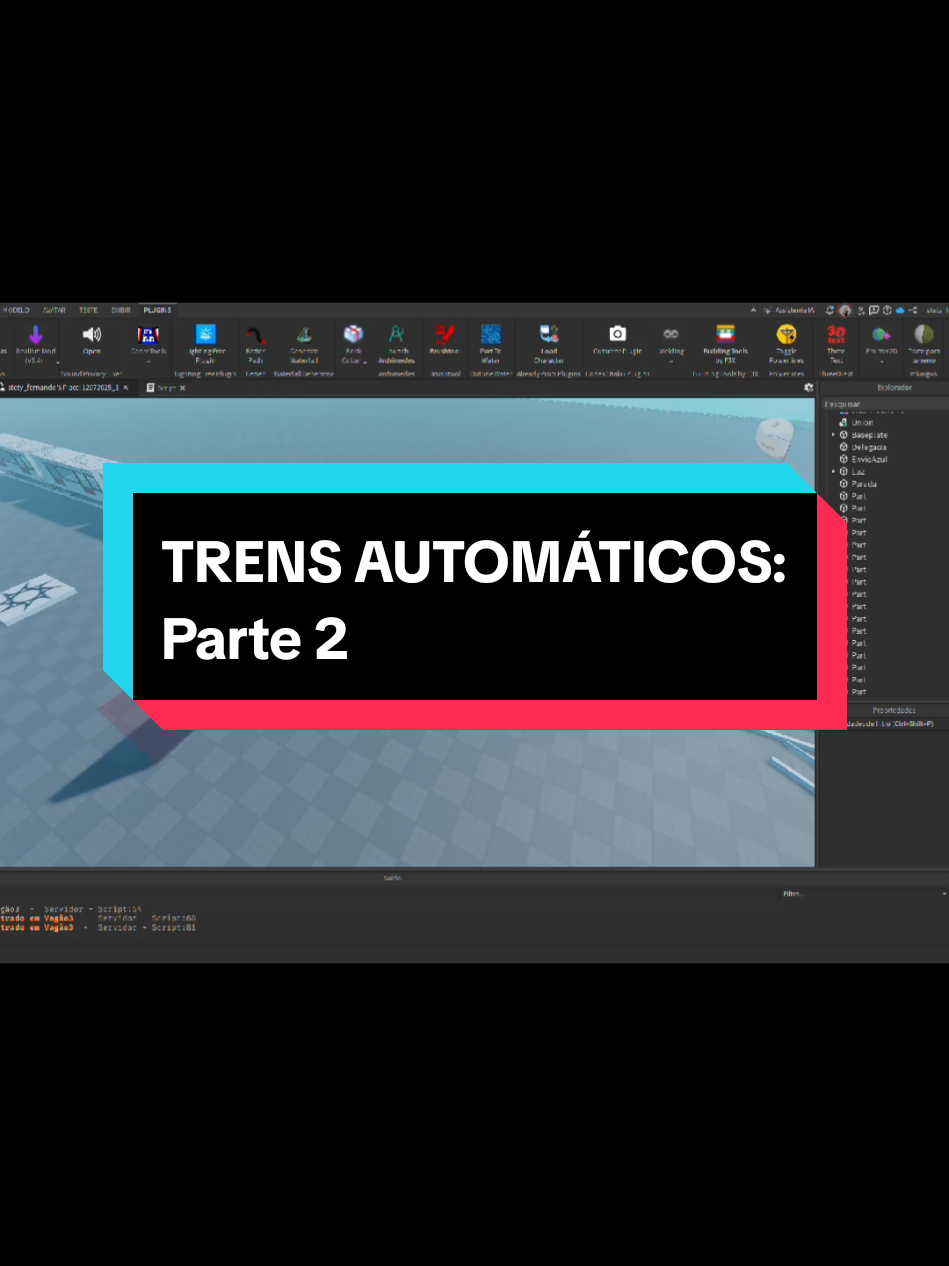Expand the Realism Mod dropdown arrow
949x1266 pixels.
coord(57,362)
